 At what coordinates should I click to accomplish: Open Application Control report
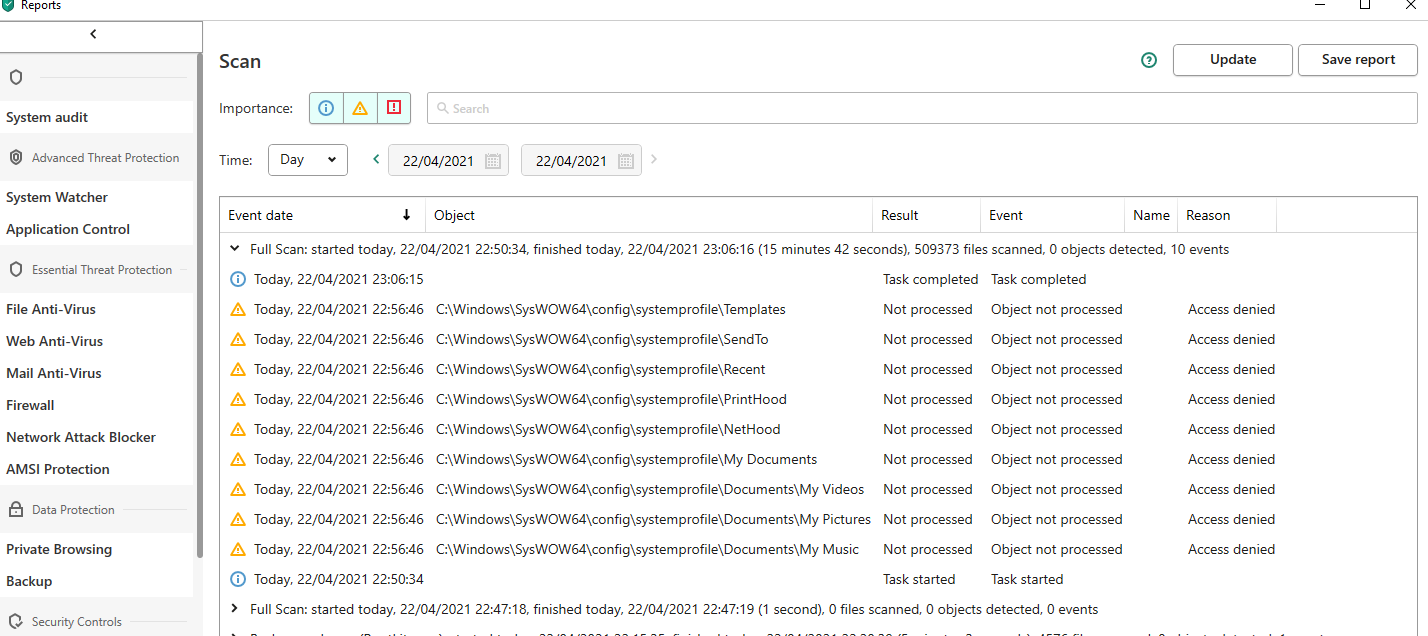pos(68,229)
